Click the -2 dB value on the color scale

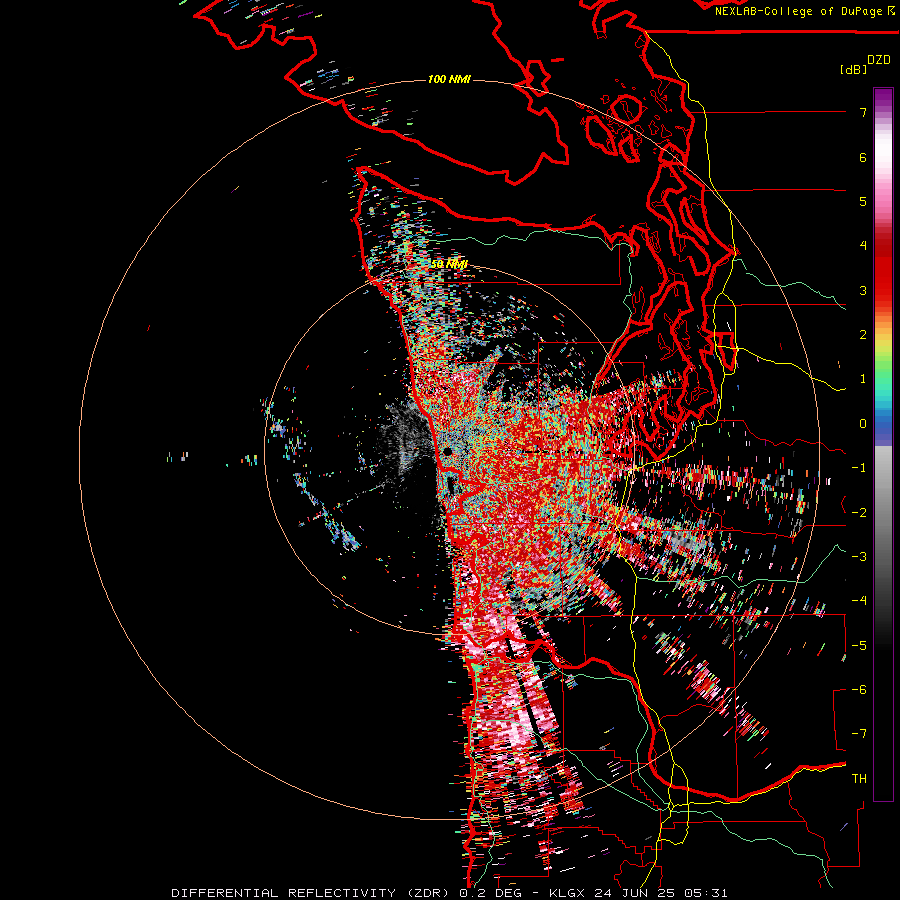click(x=859, y=513)
